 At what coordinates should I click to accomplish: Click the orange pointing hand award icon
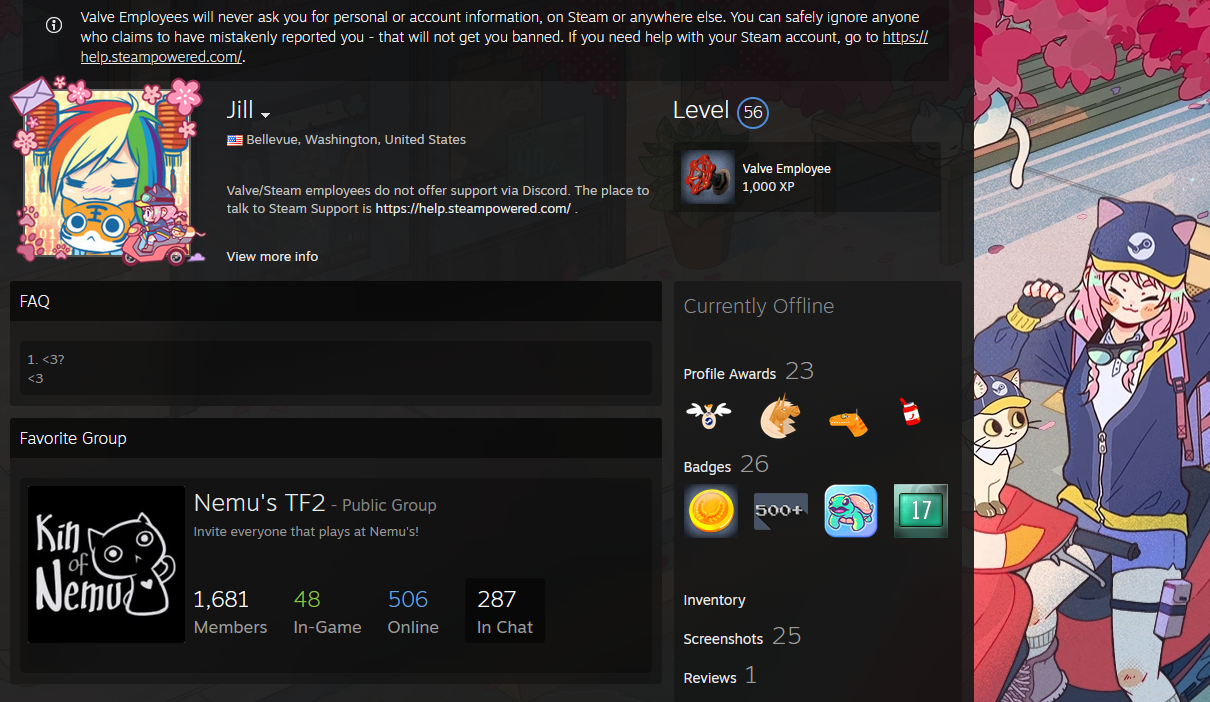tap(849, 422)
